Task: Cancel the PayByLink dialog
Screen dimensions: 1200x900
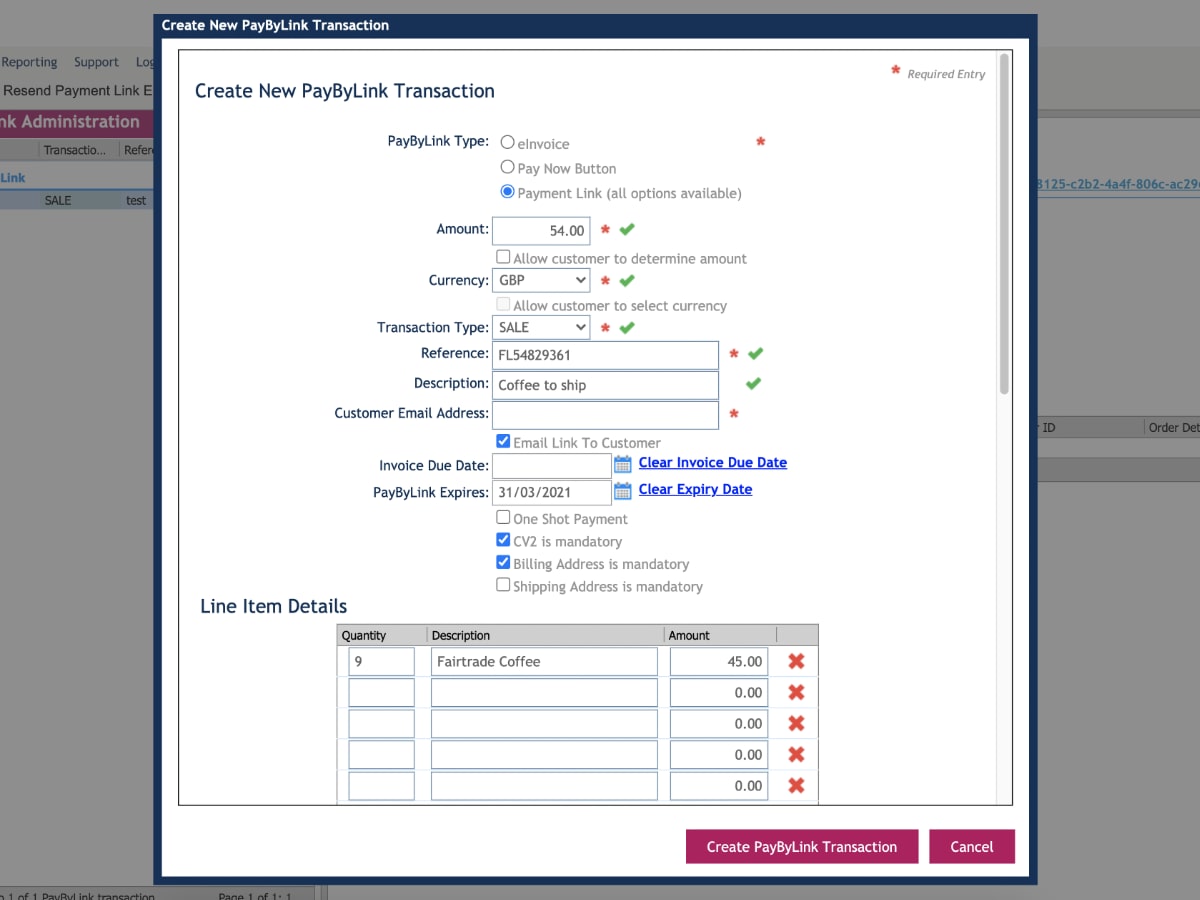Action: [x=971, y=846]
